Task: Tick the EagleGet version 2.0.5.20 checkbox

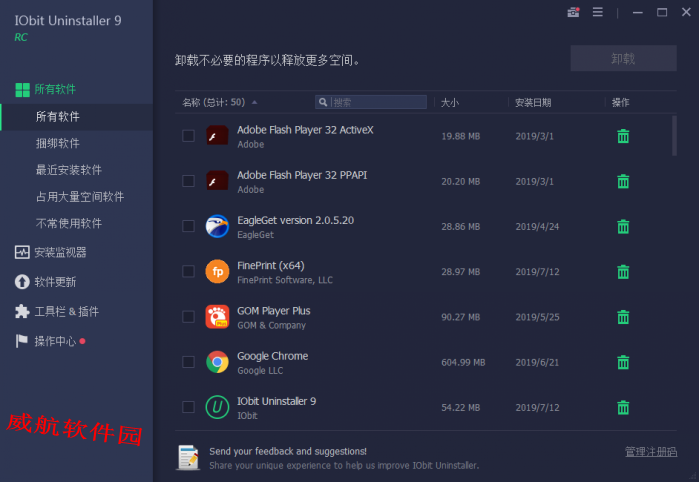Action: tap(188, 226)
